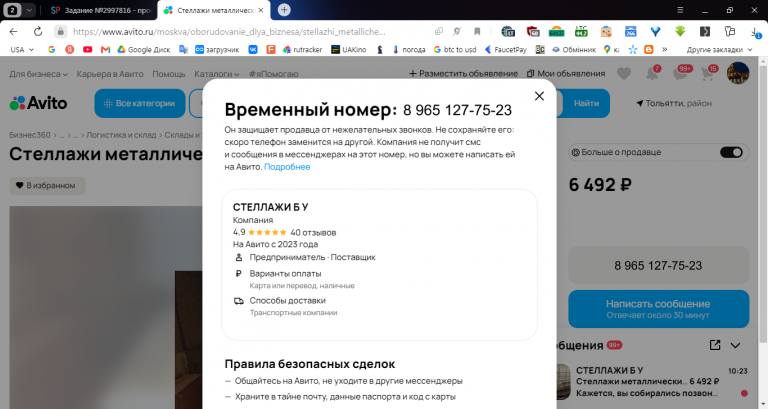Expand Другие закладки folder
Image resolution: width=768 pixels, height=409 pixels.
[x=719, y=49]
